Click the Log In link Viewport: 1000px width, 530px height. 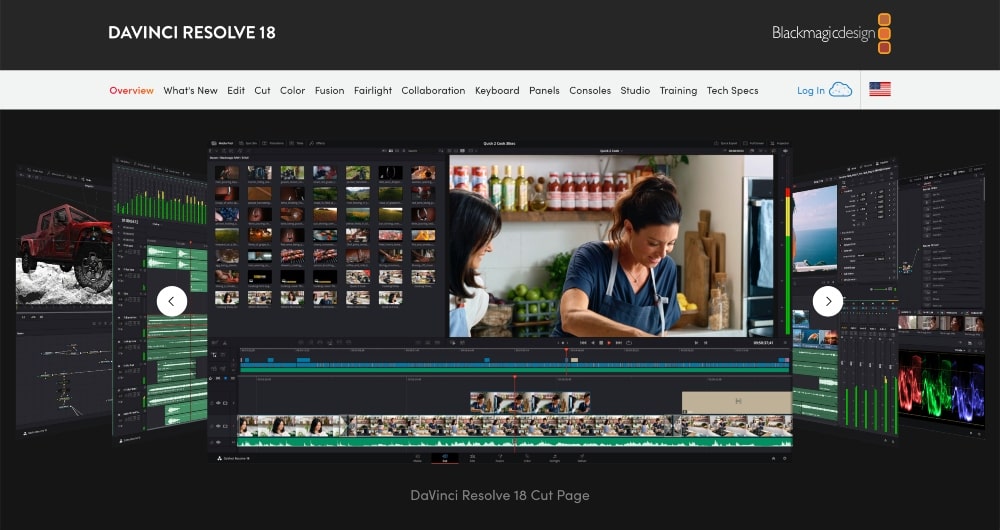pyautogui.click(x=811, y=90)
